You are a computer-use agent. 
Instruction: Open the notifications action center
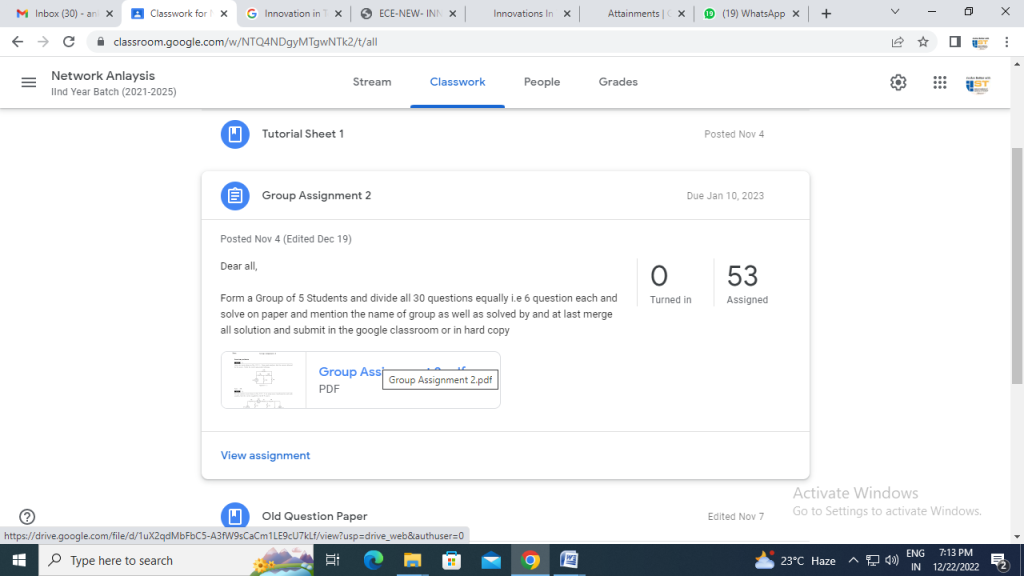pyautogui.click(x=999, y=561)
